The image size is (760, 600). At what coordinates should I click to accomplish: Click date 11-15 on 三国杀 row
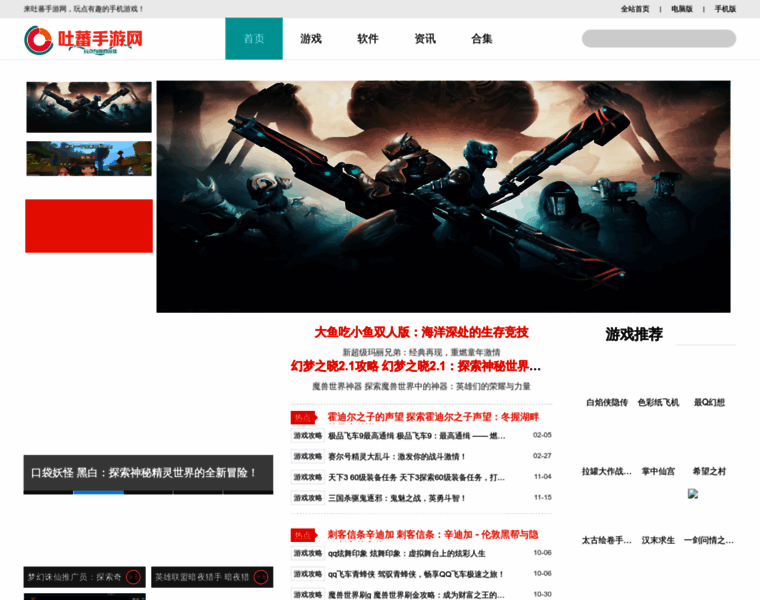pyautogui.click(x=542, y=497)
